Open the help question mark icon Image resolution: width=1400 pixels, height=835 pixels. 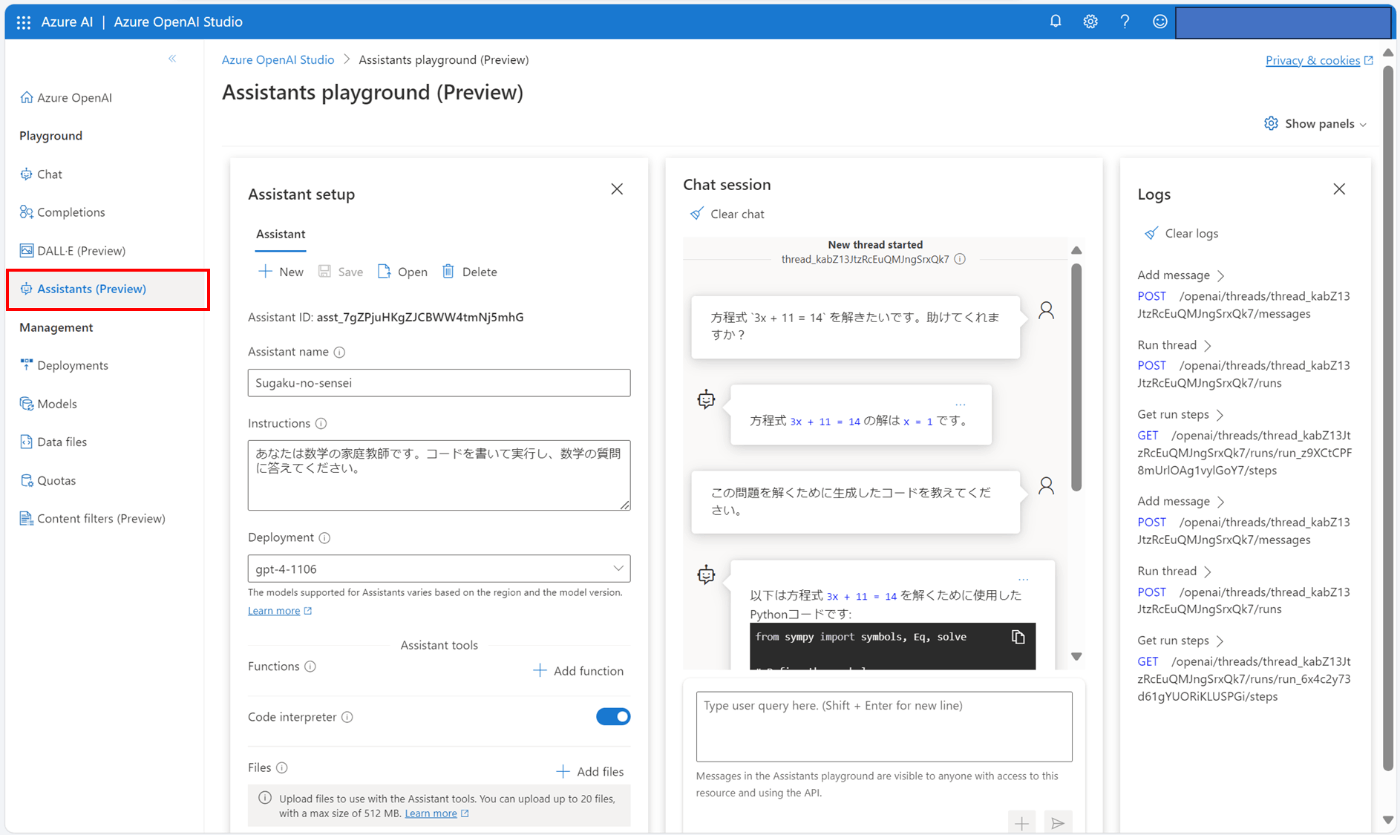click(1125, 21)
